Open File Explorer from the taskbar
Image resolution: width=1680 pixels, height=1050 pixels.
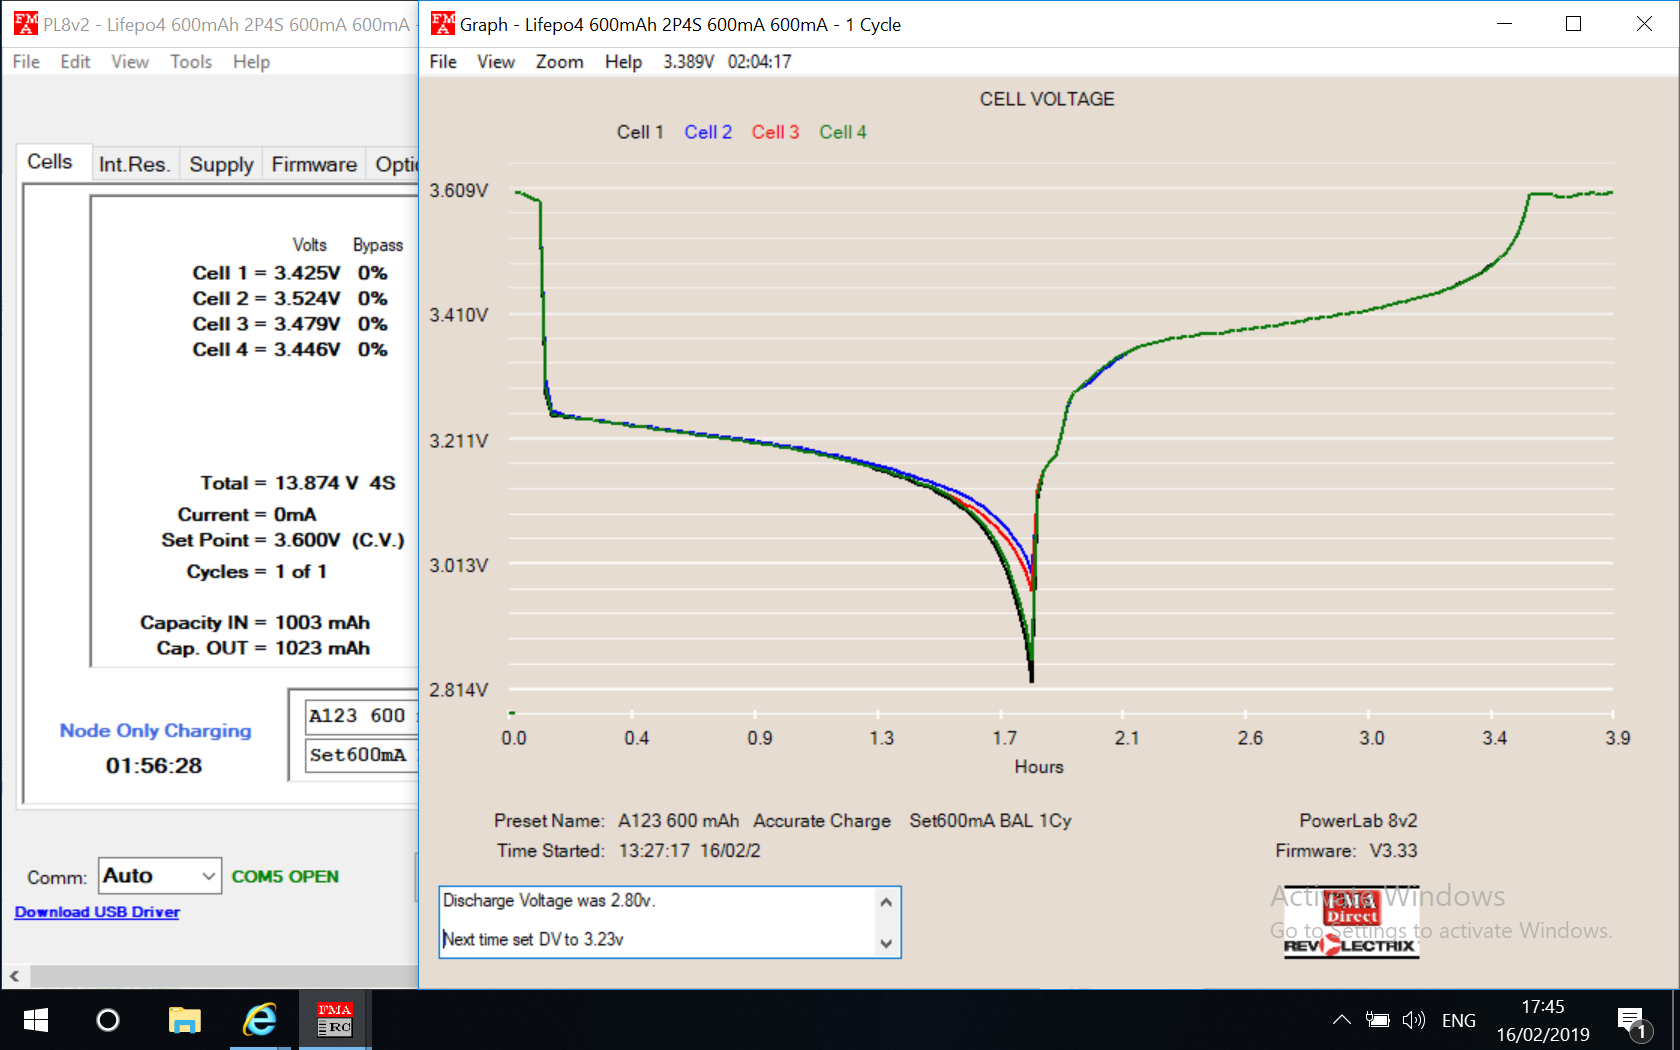[x=184, y=1020]
